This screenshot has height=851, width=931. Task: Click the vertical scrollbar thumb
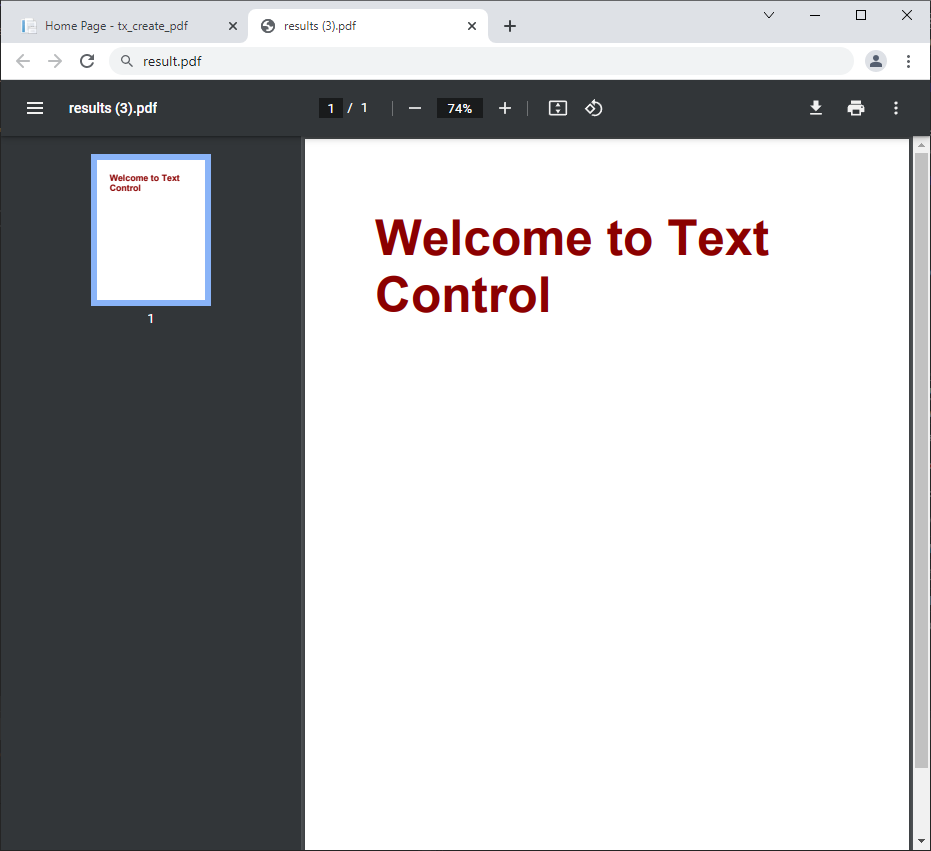(921, 460)
